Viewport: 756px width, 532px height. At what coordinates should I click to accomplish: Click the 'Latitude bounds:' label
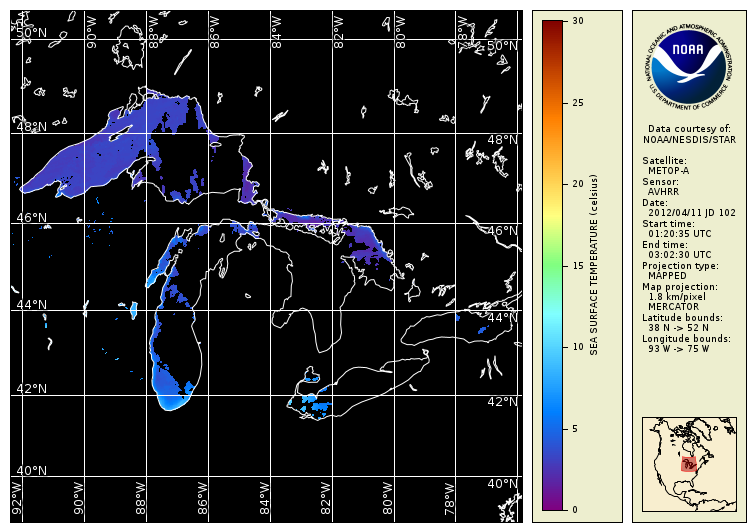[682, 318]
